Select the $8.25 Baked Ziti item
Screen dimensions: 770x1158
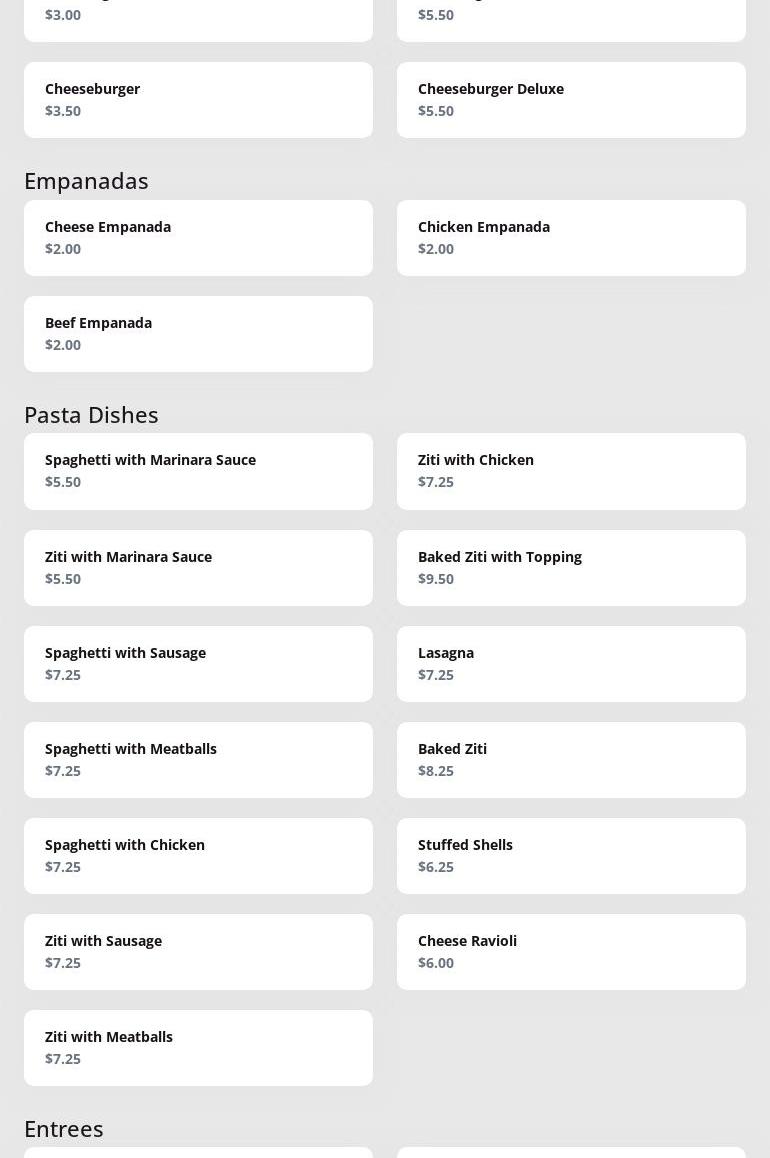[x=571, y=760]
